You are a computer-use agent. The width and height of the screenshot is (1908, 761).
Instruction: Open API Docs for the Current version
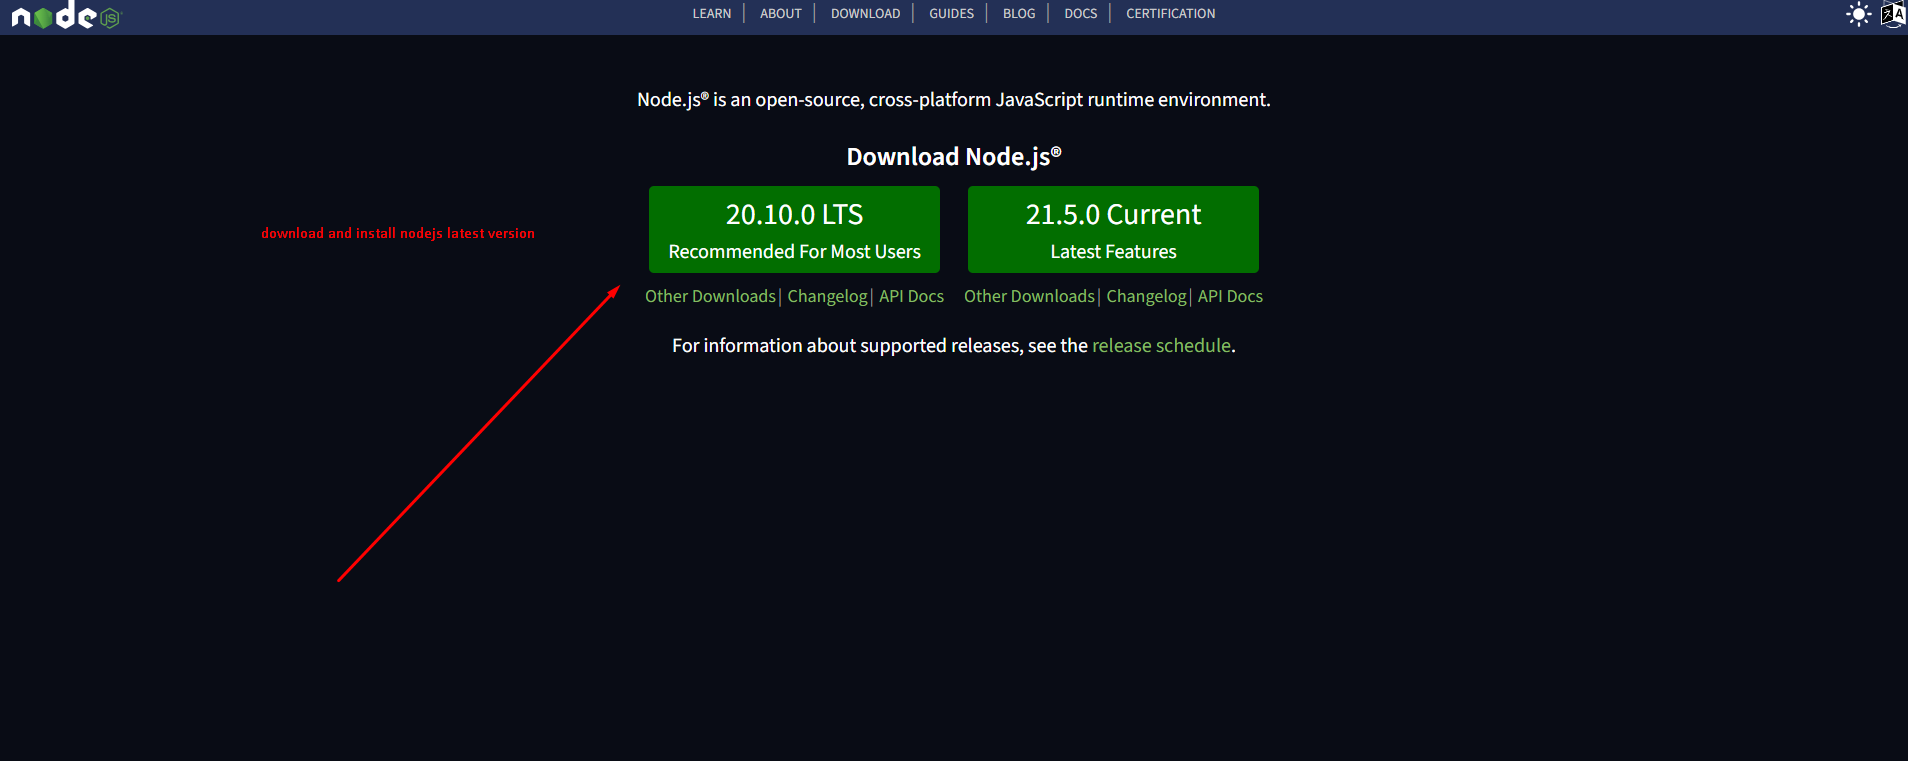coord(1230,296)
